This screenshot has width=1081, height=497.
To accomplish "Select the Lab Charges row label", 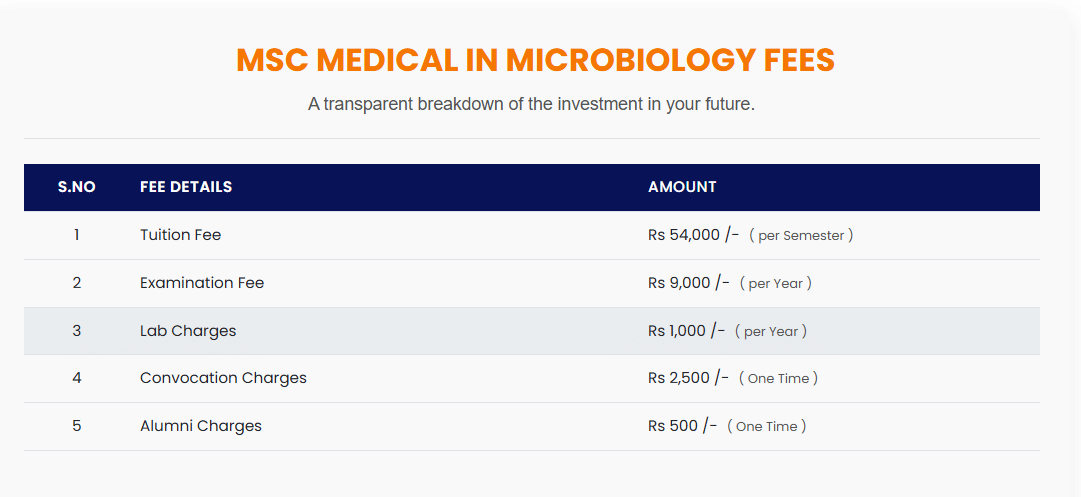I will click(x=188, y=331).
